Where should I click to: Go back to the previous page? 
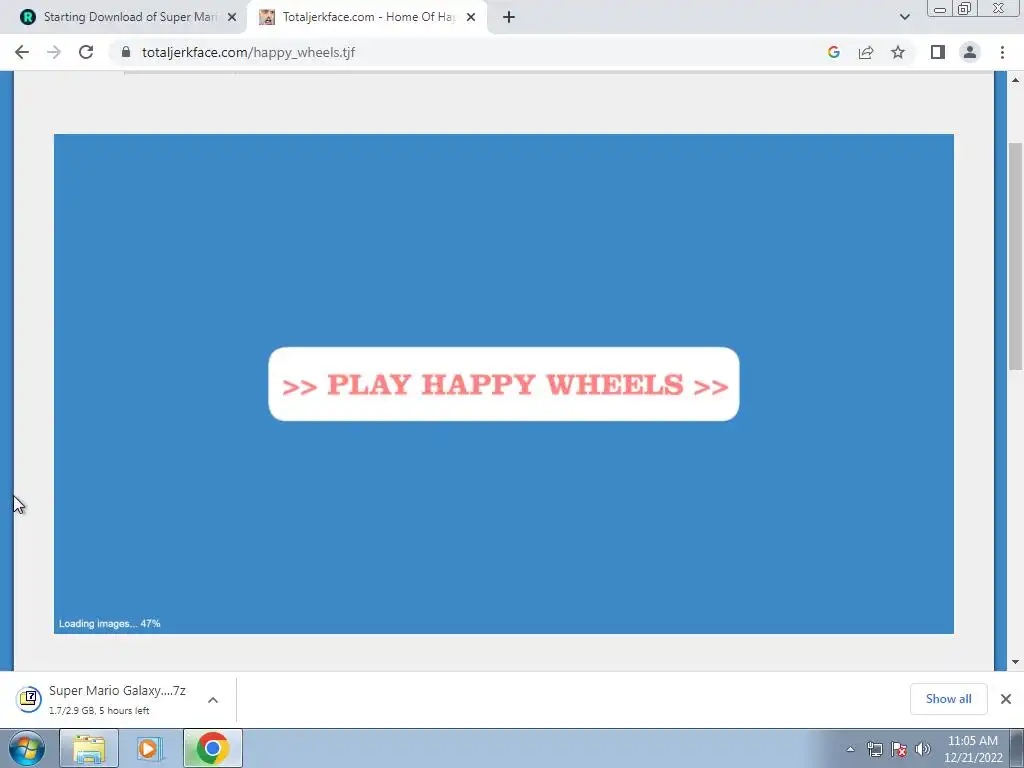click(22, 52)
